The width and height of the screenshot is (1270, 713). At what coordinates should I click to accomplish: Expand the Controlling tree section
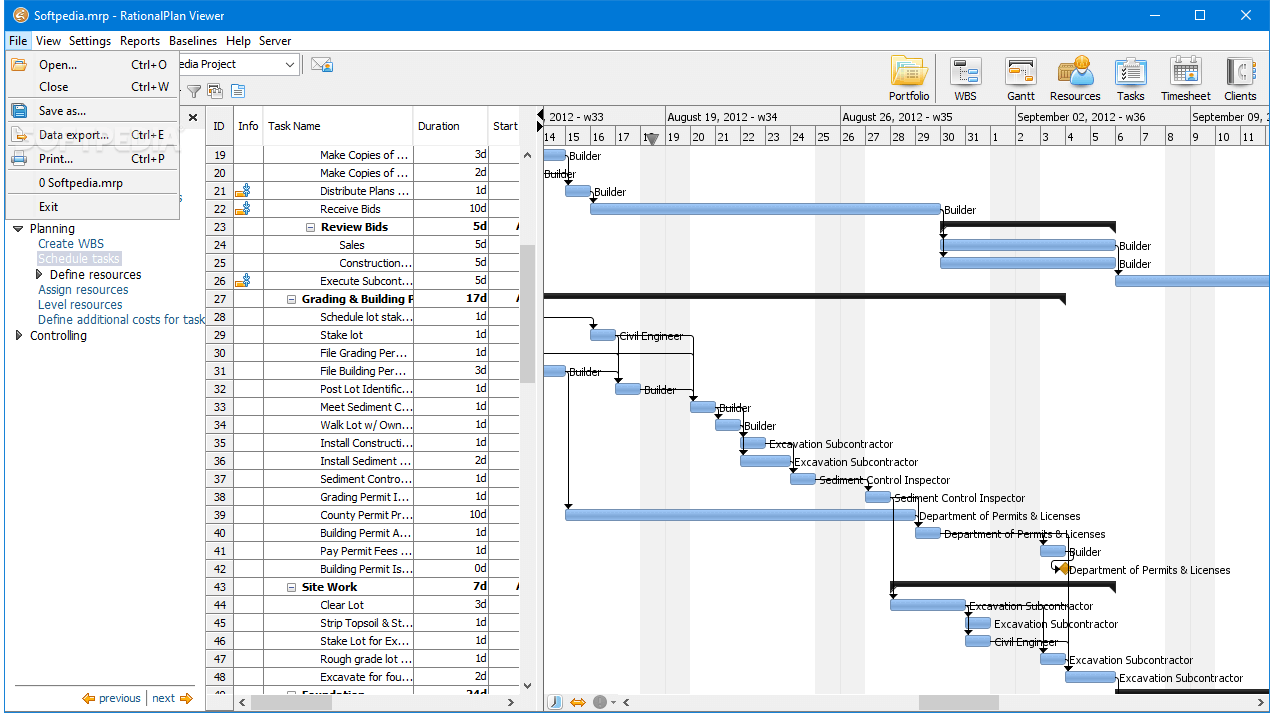point(19,336)
